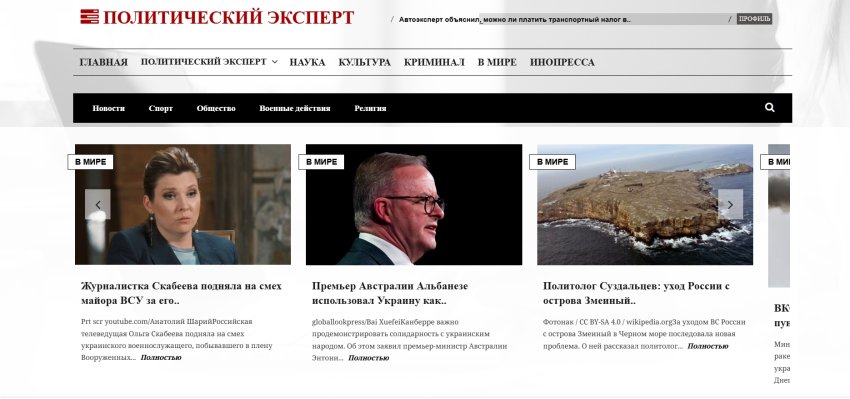Click the previous slide arrow on carousel
850x399 pixels.
pyautogui.click(x=98, y=204)
